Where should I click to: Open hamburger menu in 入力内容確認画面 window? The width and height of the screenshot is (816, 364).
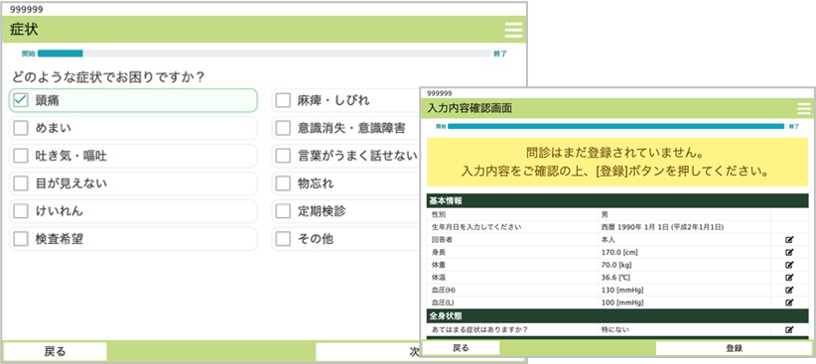click(804, 108)
